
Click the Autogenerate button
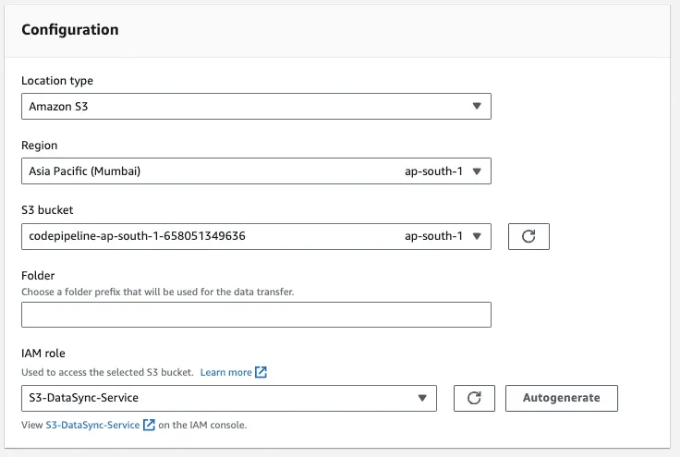(561, 398)
